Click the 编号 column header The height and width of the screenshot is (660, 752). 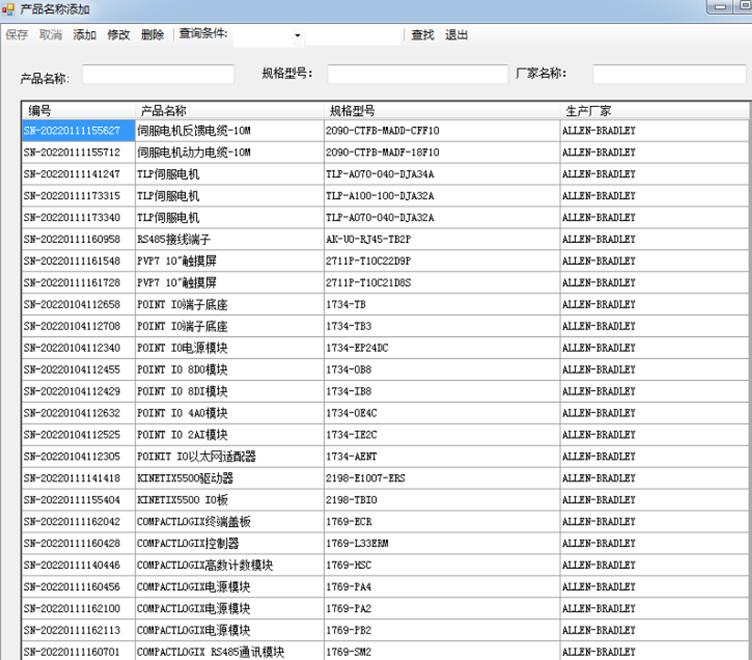pyautogui.click(x=78, y=111)
